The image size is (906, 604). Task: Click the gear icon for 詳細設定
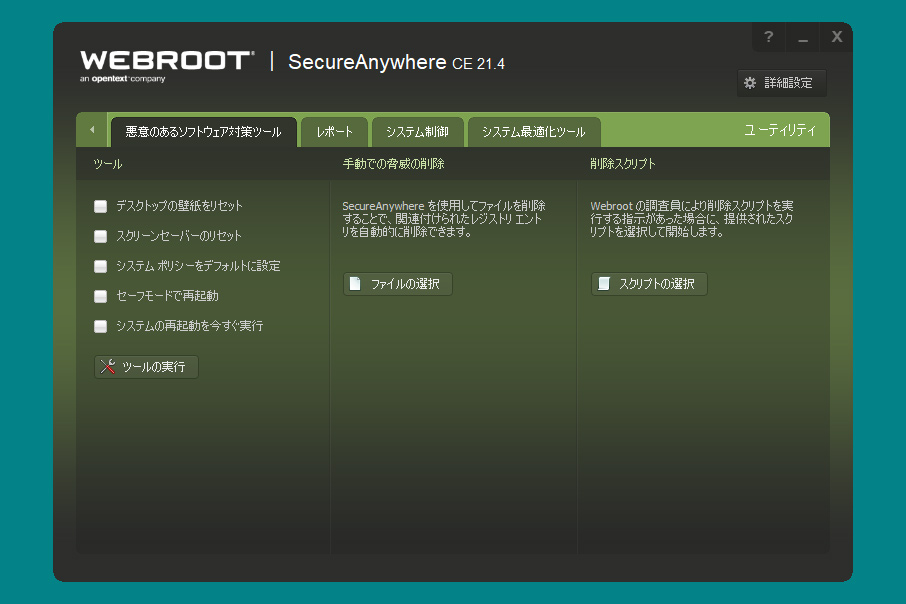[750, 83]
